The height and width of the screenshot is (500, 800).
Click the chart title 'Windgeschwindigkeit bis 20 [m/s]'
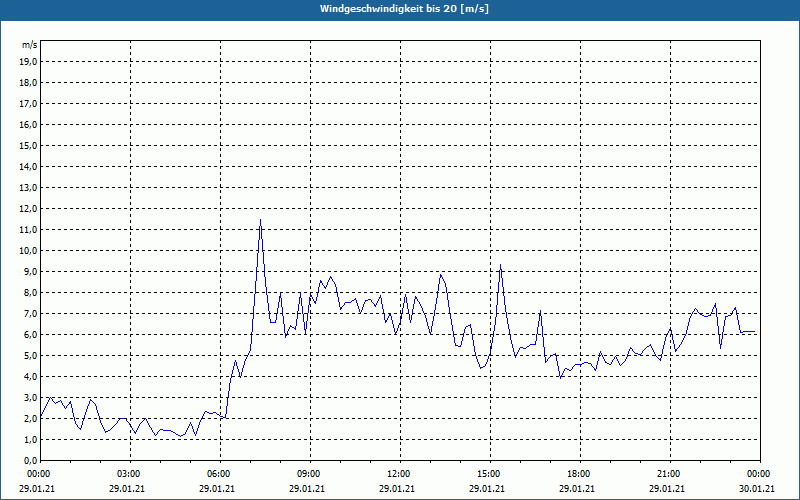point(404,9)
